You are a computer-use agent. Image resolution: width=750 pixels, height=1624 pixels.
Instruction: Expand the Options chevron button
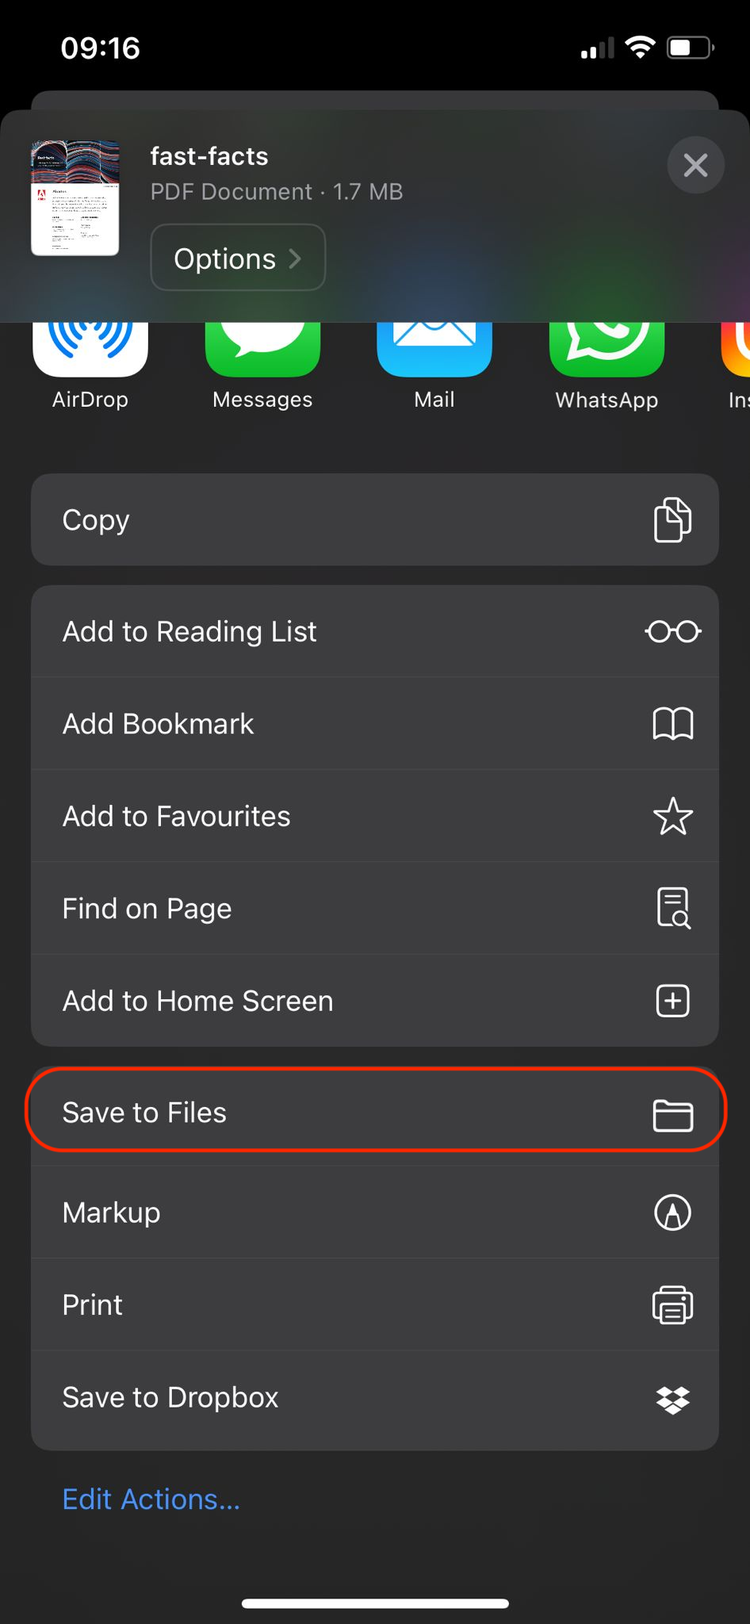[238, 258]
